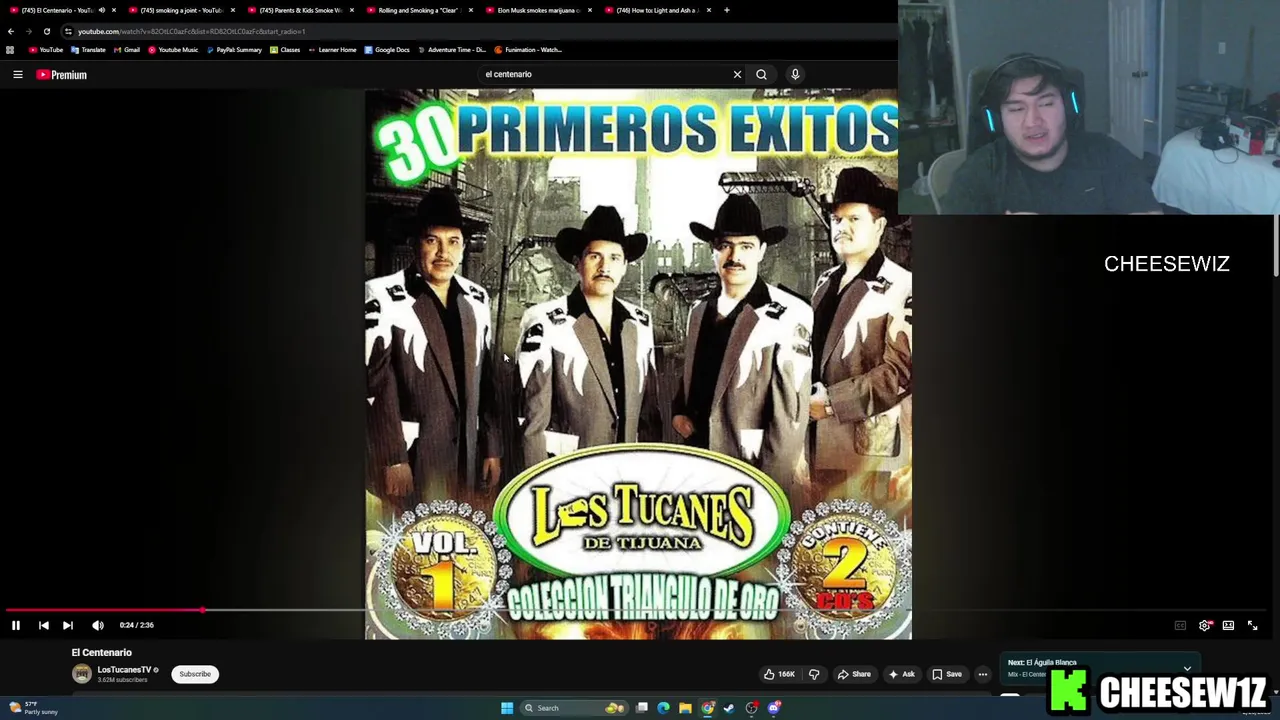Enter full screen mode
This screenshot has height=720, width=1280.
[x=1252, y=625]
